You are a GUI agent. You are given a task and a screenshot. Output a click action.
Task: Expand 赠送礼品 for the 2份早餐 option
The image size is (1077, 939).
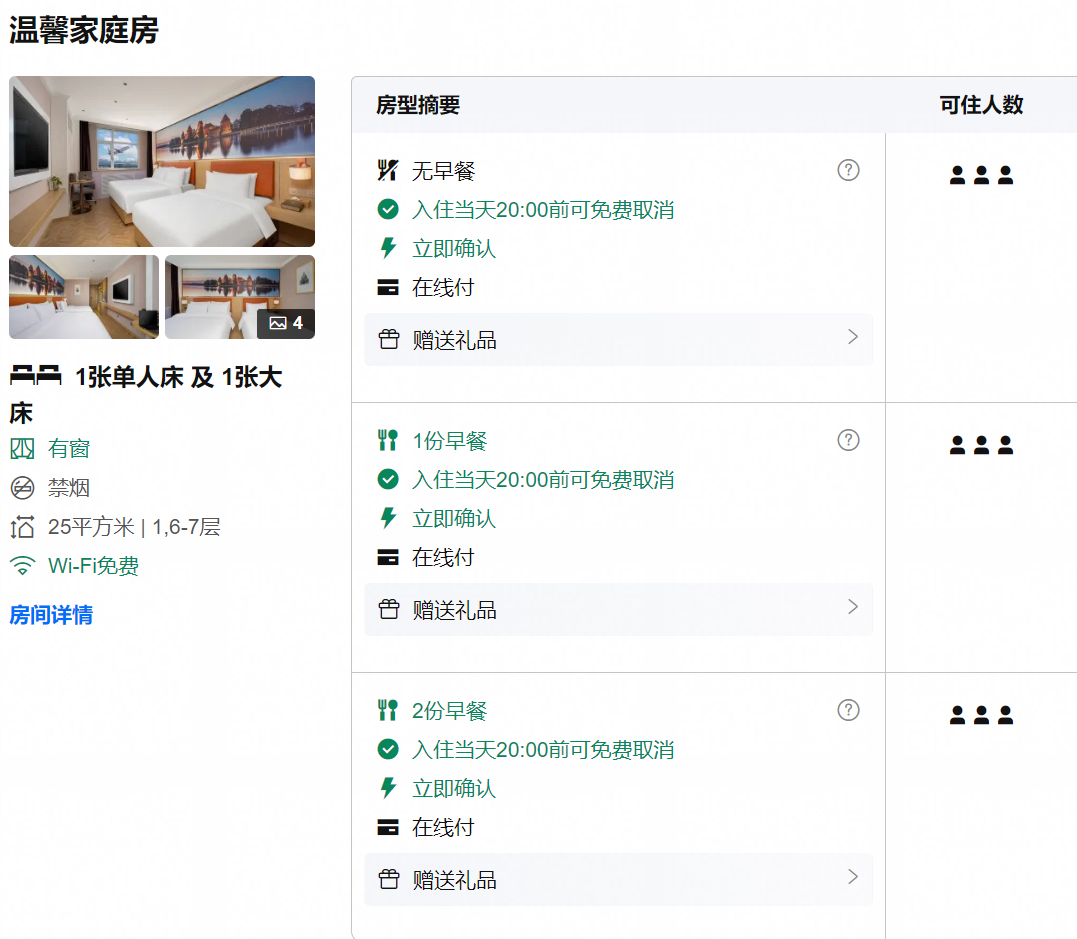[618, 879]
